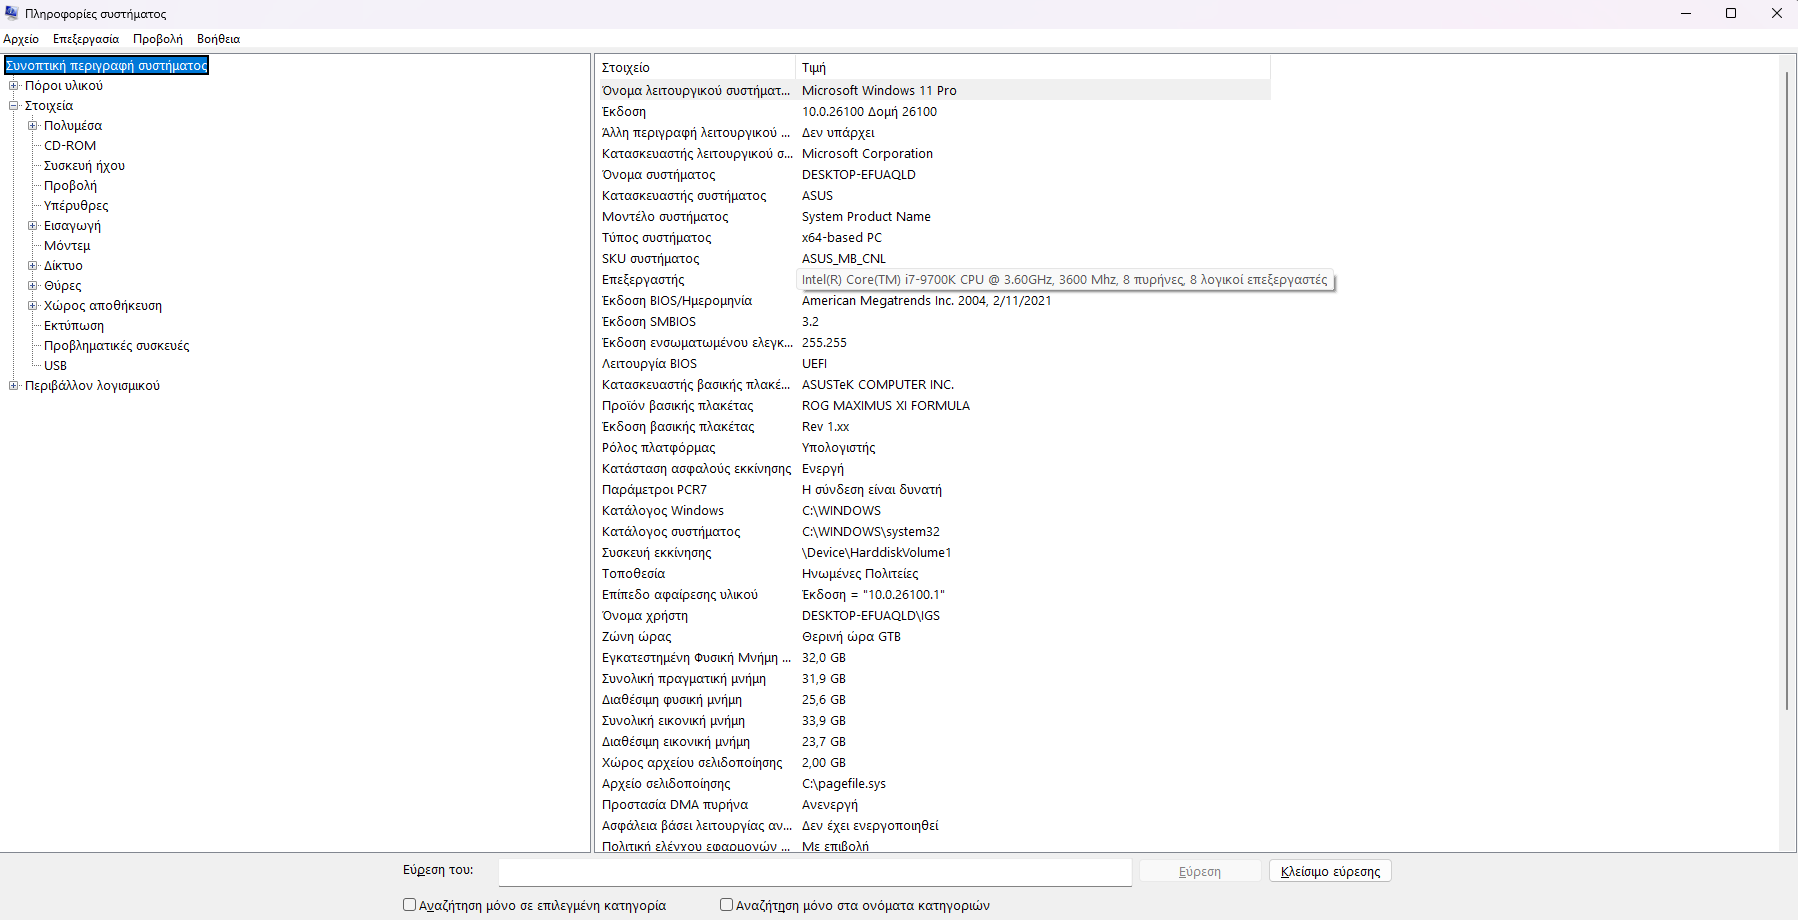Expand the Θύρες node
The image size is (1798, 920).
pyautogui.click(x=33, y=286)
